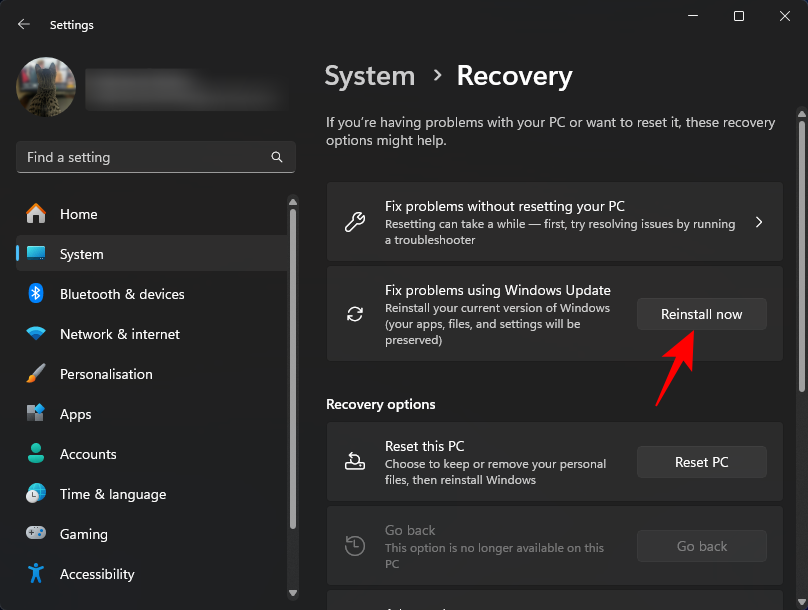Viewport: 808px width, 610px height.
Task: Click the back arrow in Settings title bar
Action: pyautogui.click(x=24, y=24)
